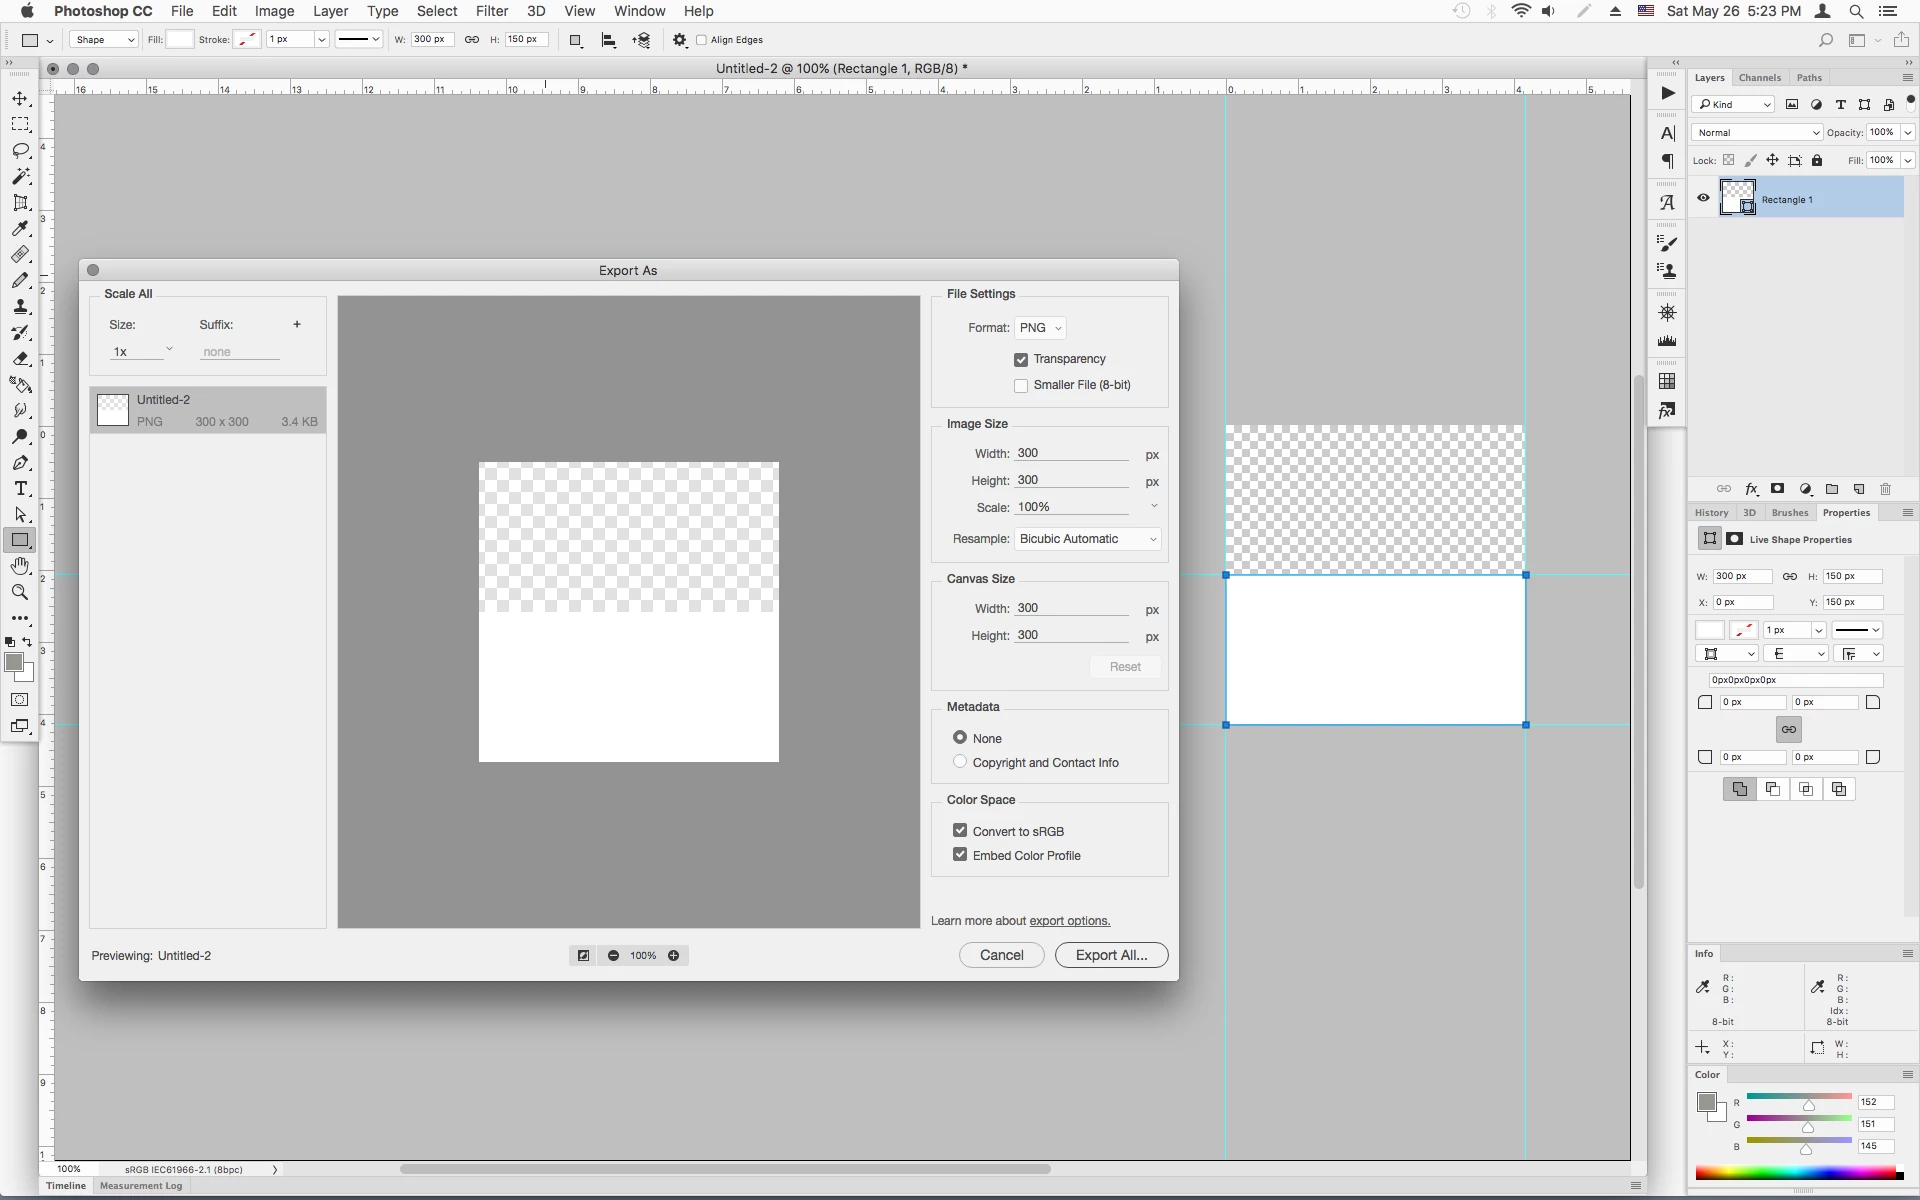Select the Magic Wand tool
This screenshot has width=1920, height=1200.
(20, 176)
